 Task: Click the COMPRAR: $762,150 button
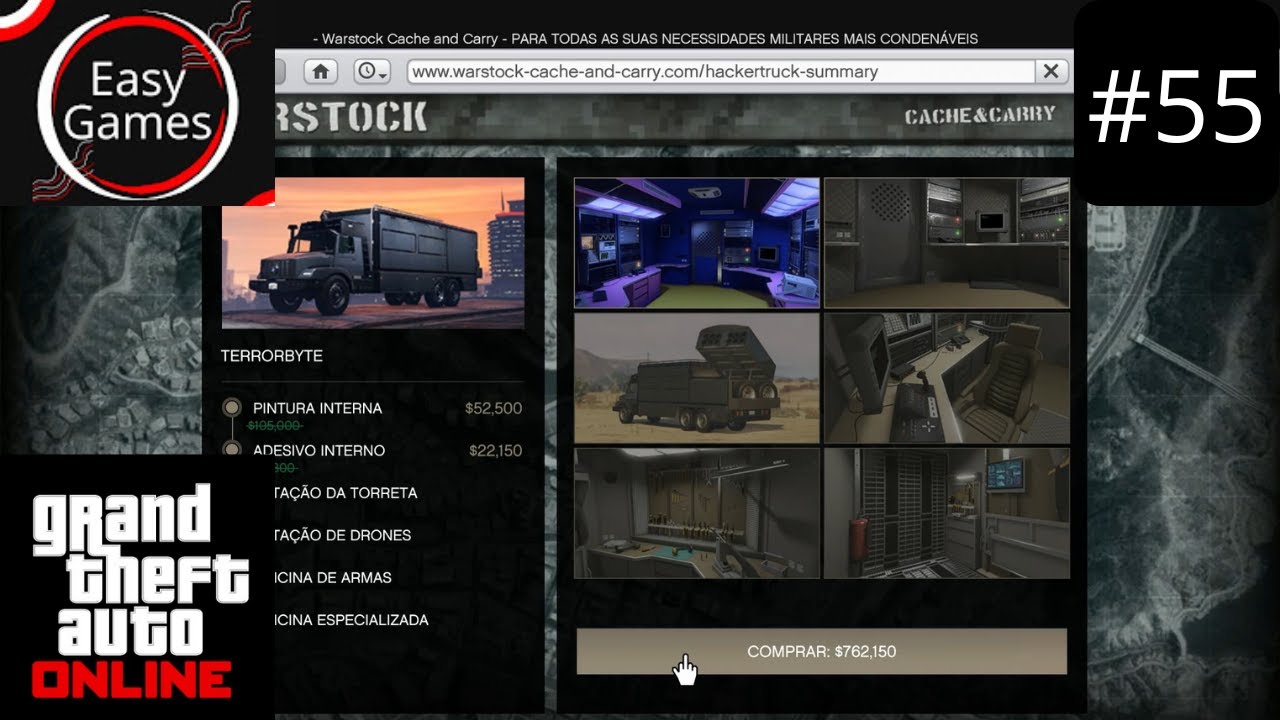click(821, 651)
